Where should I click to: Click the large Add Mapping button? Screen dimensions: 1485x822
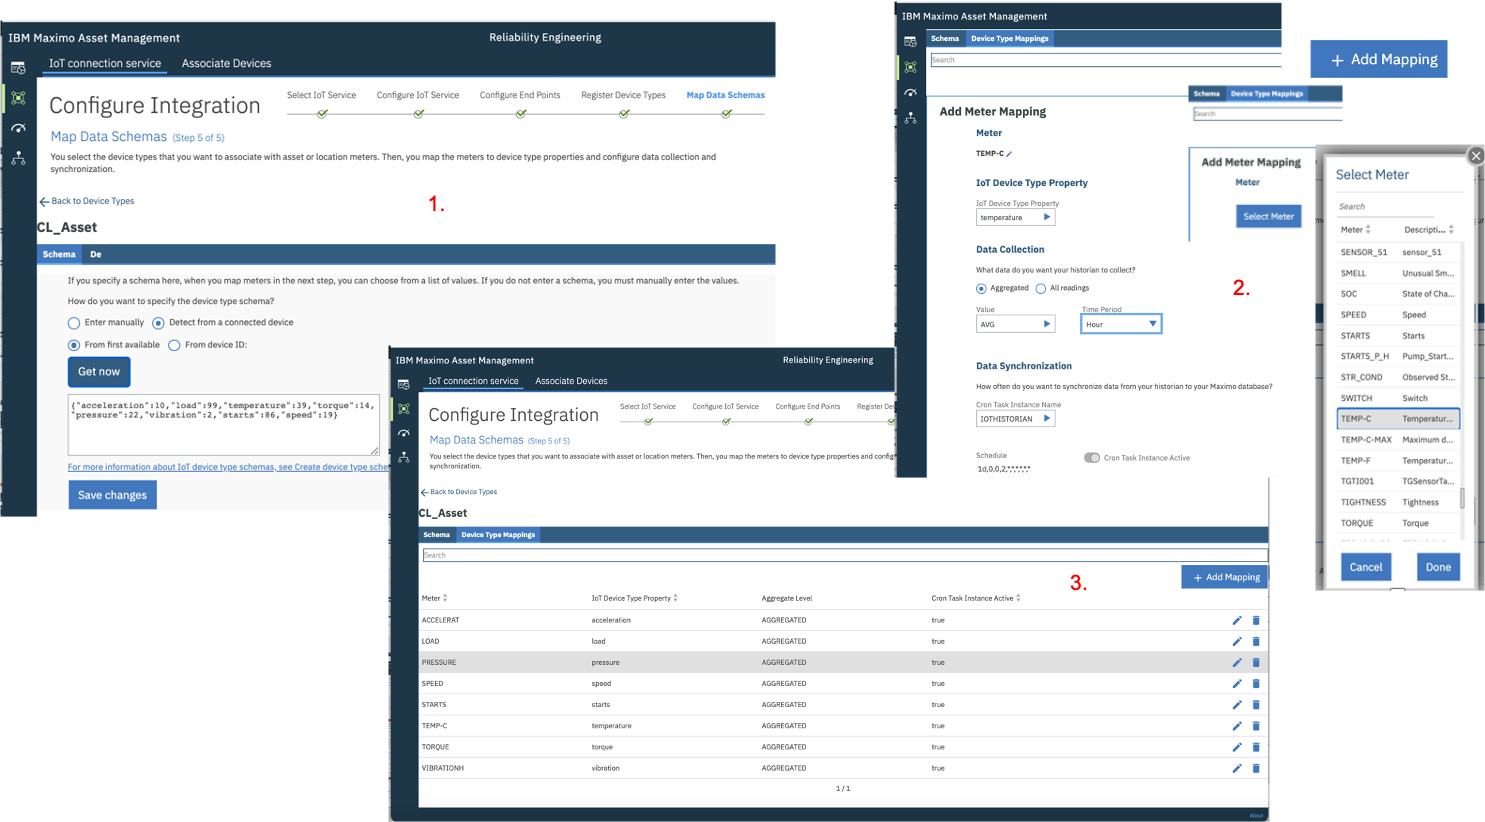point(1379,59)
